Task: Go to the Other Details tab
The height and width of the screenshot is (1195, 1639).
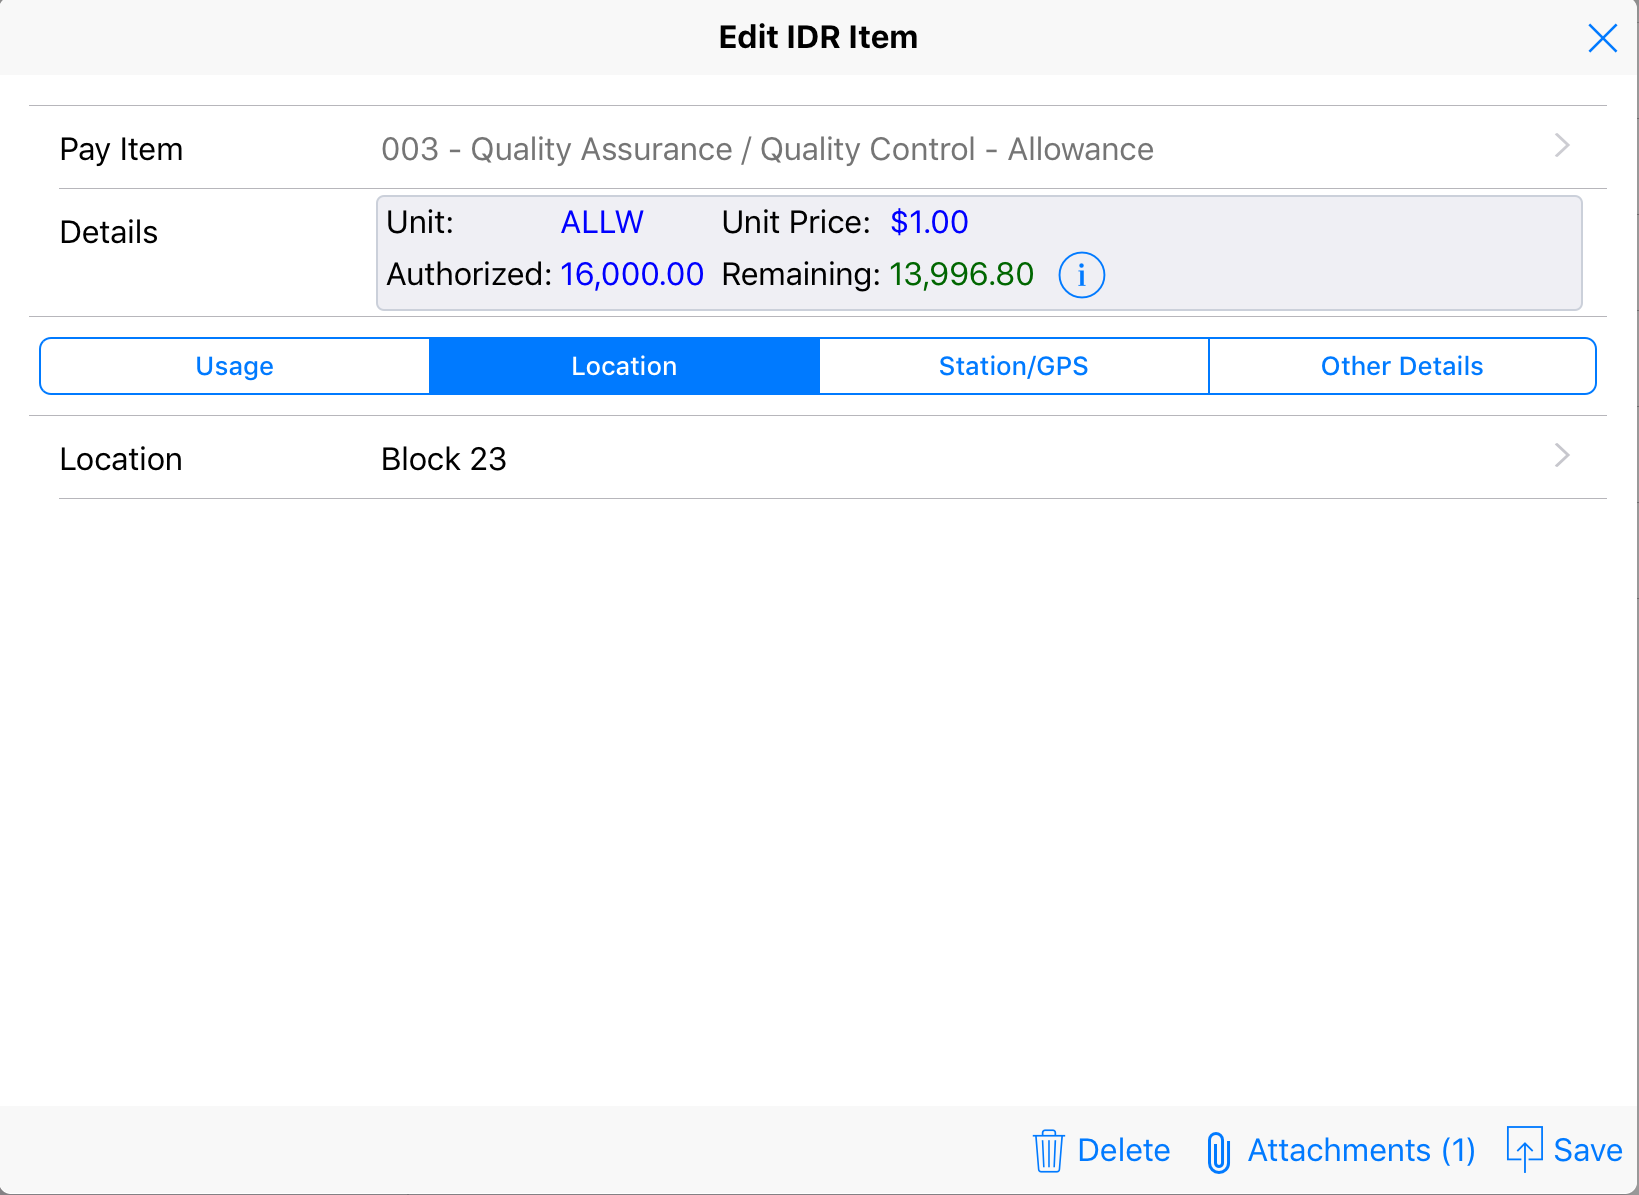Action: [x=1401, y=366]
